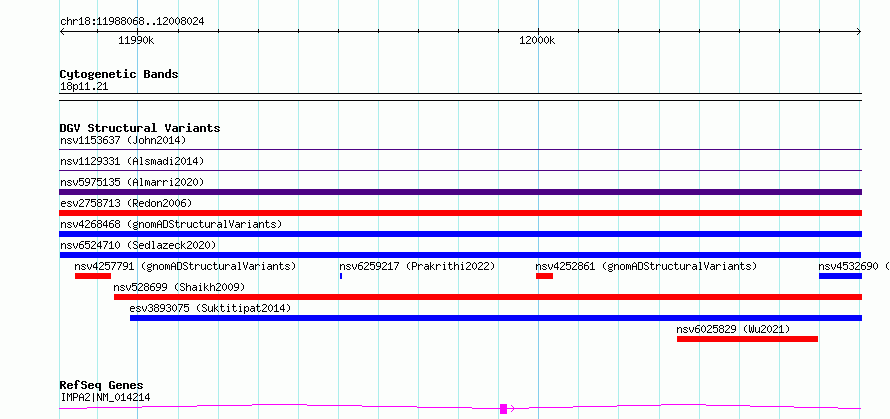Click the purple nsv5975135 variant bar
This screenshot has width=890, height=419.
[461, 192]
